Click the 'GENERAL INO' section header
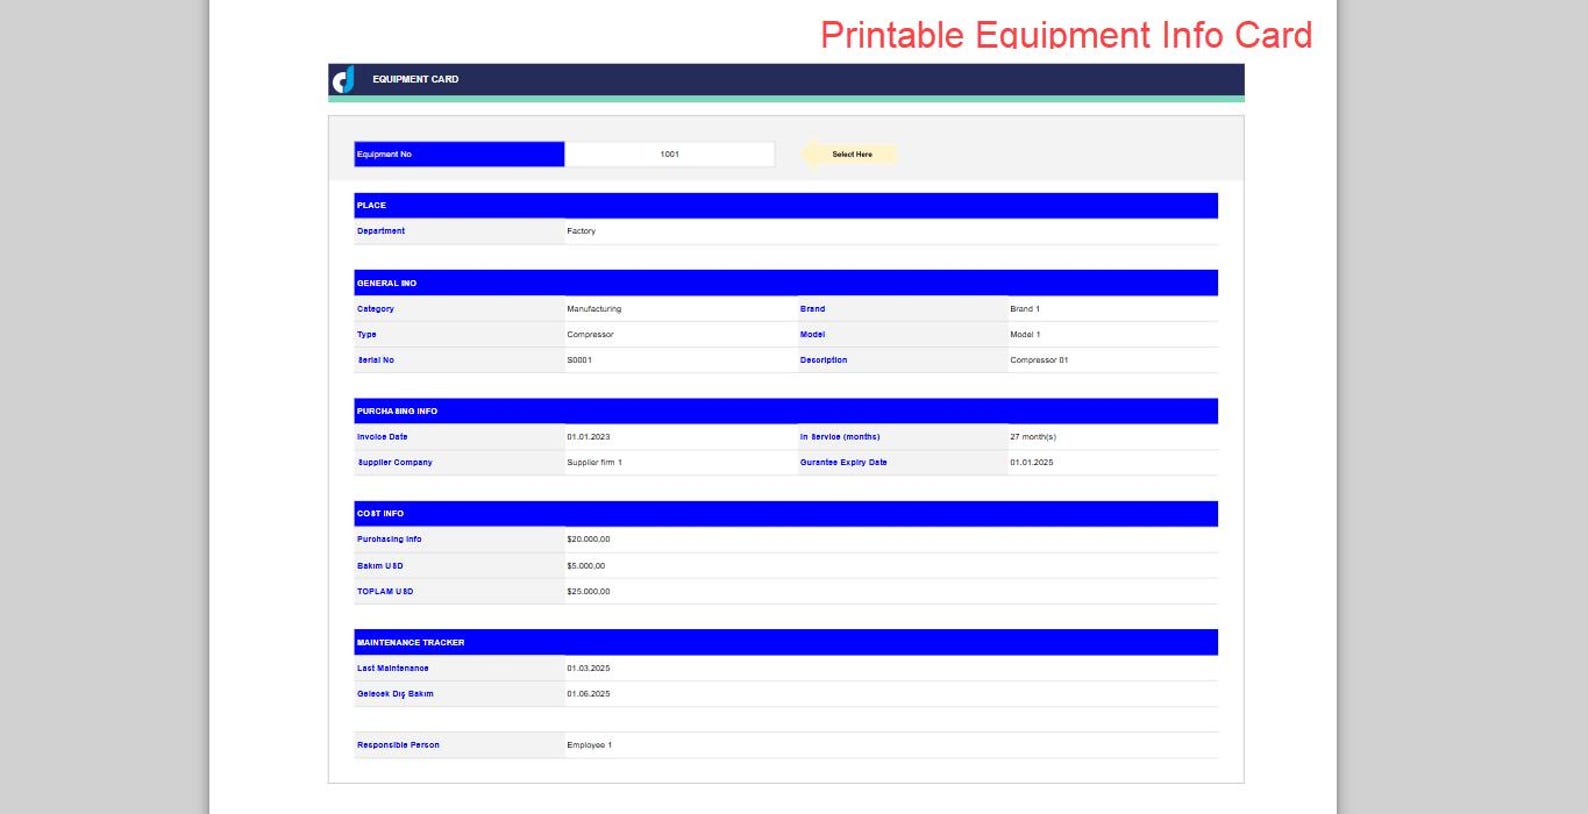The image size is (1588, 814). [786, 283]
